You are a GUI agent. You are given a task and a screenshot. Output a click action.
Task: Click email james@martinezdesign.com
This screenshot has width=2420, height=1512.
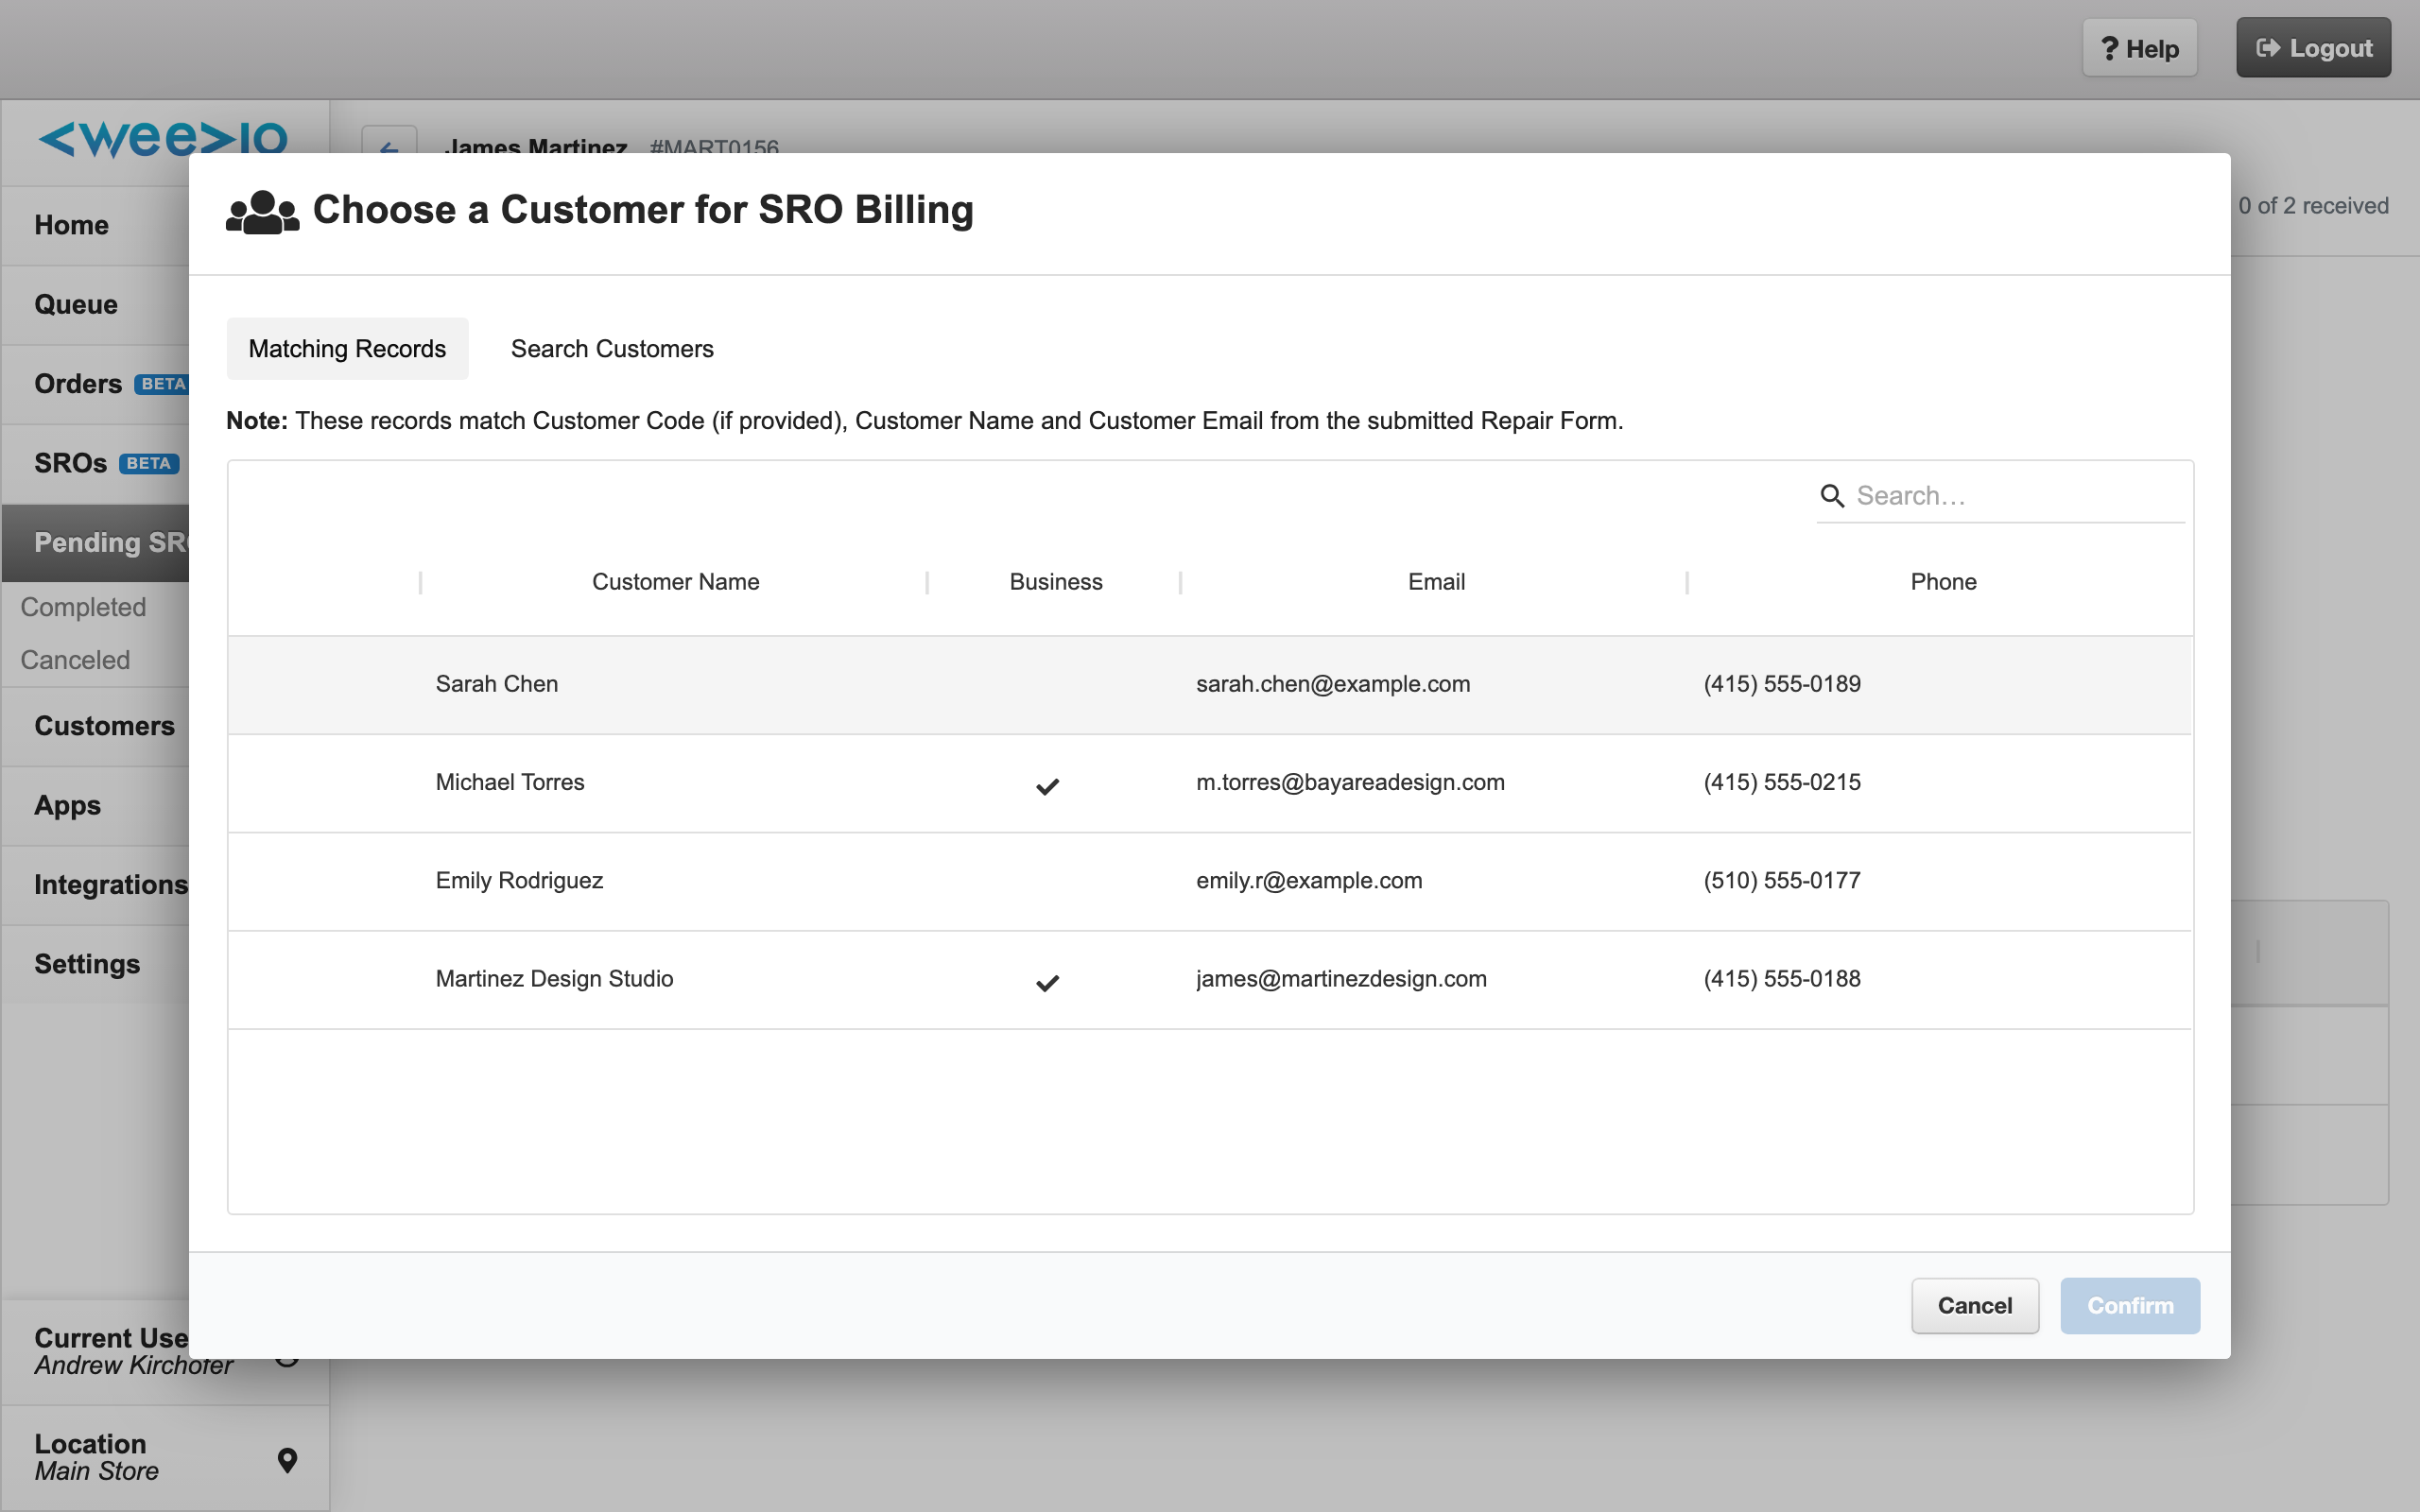pyautogui.click(x=1341, y=978)
